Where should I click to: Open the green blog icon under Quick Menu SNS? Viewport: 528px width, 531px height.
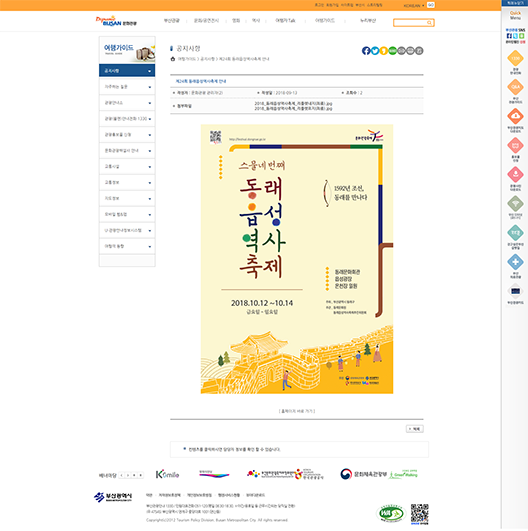522,36
